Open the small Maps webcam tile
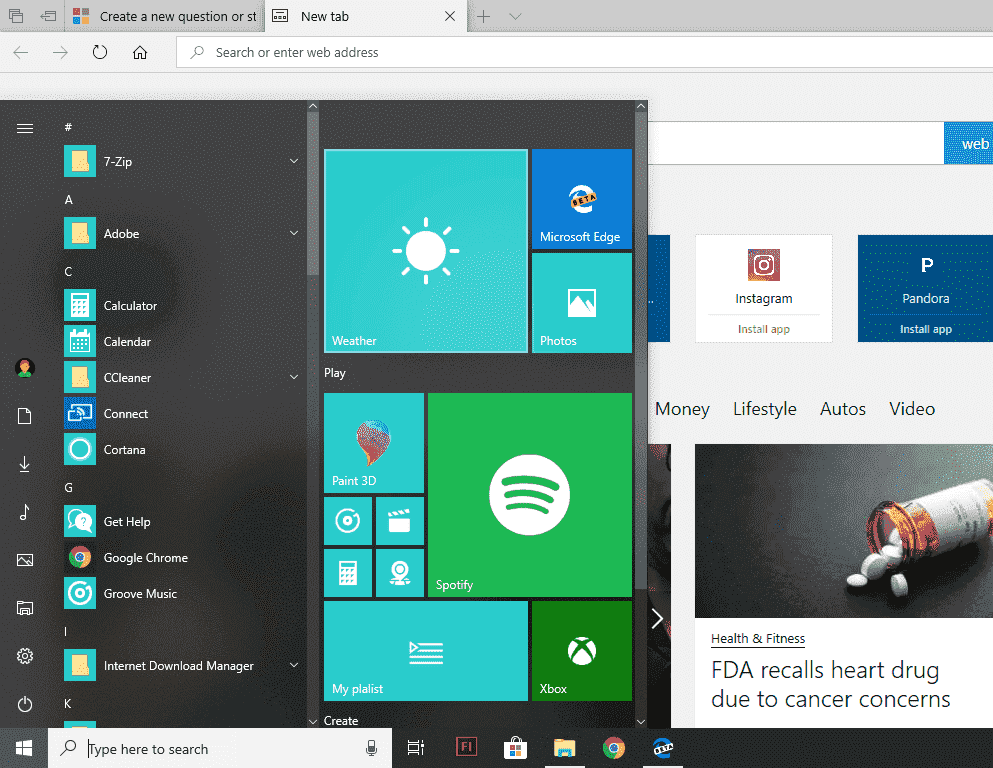This screenshot has width=993, height=768. (x=400, y=573)
